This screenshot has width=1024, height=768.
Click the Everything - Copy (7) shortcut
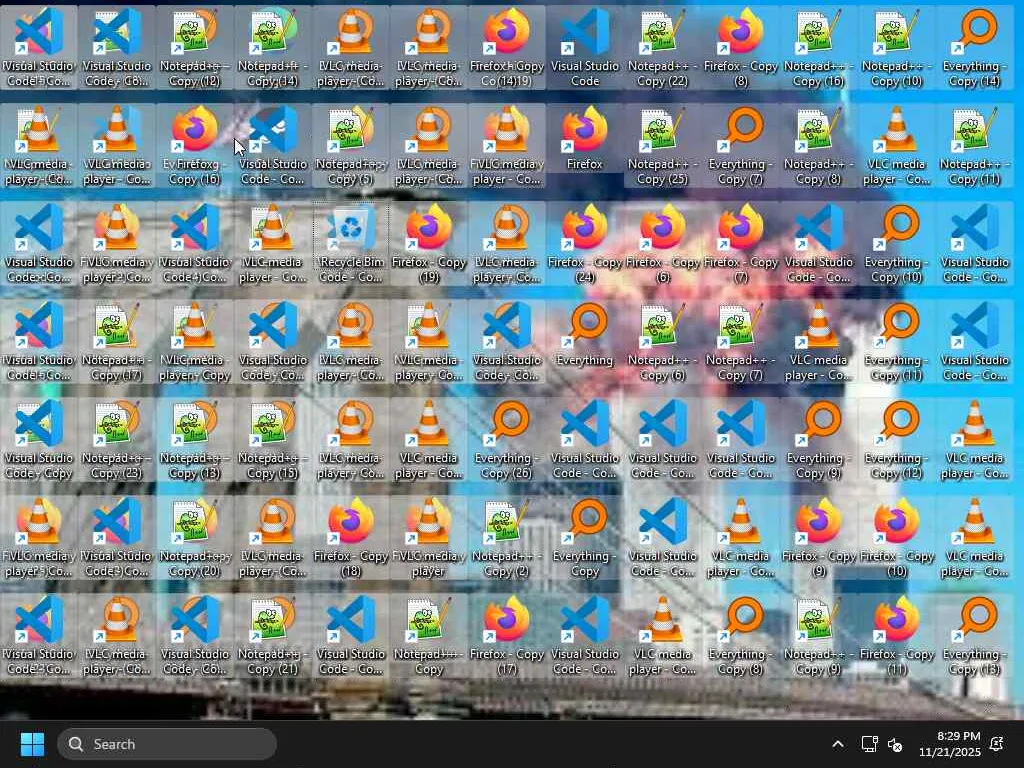point(741,146)
